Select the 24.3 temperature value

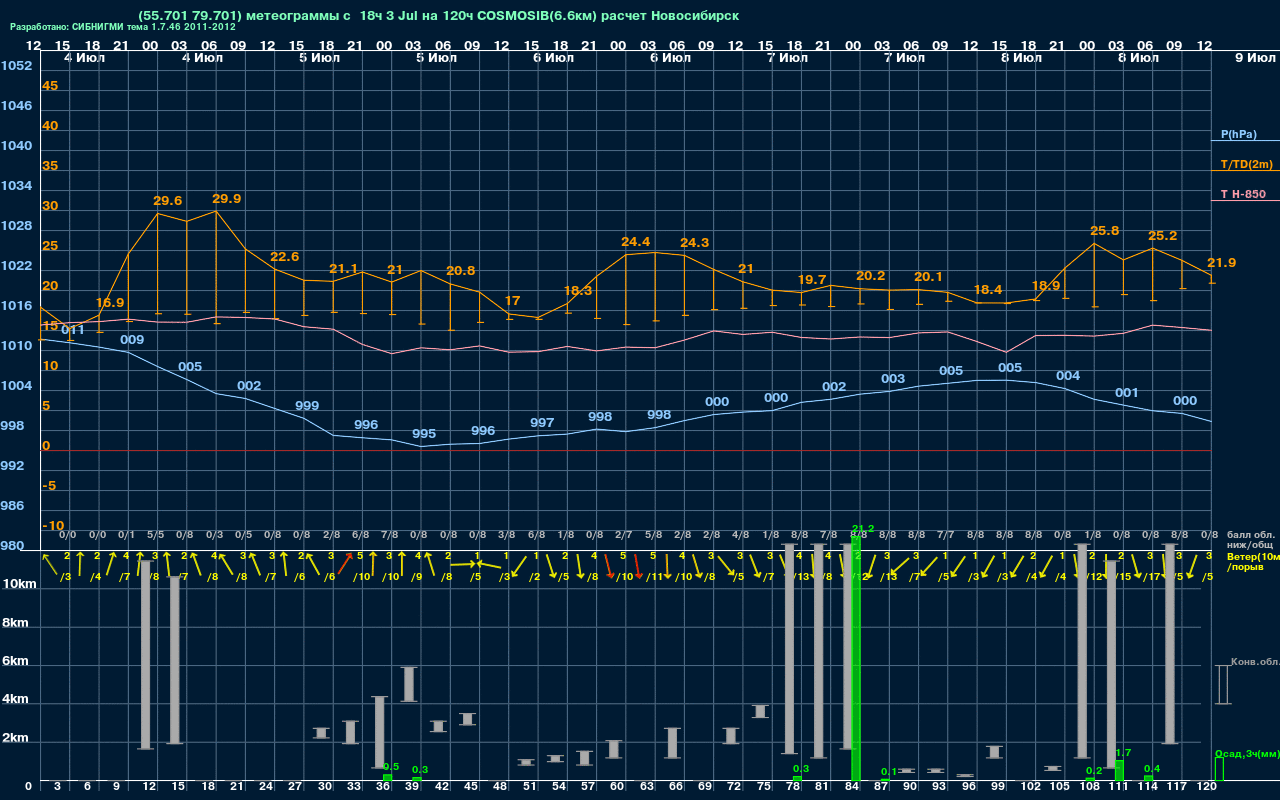(695, 243)
